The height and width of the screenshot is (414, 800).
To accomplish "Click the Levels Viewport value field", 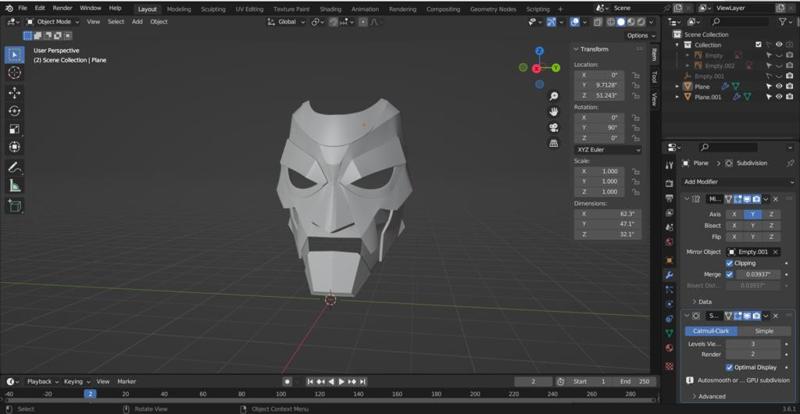I will [x=753, y=344].
